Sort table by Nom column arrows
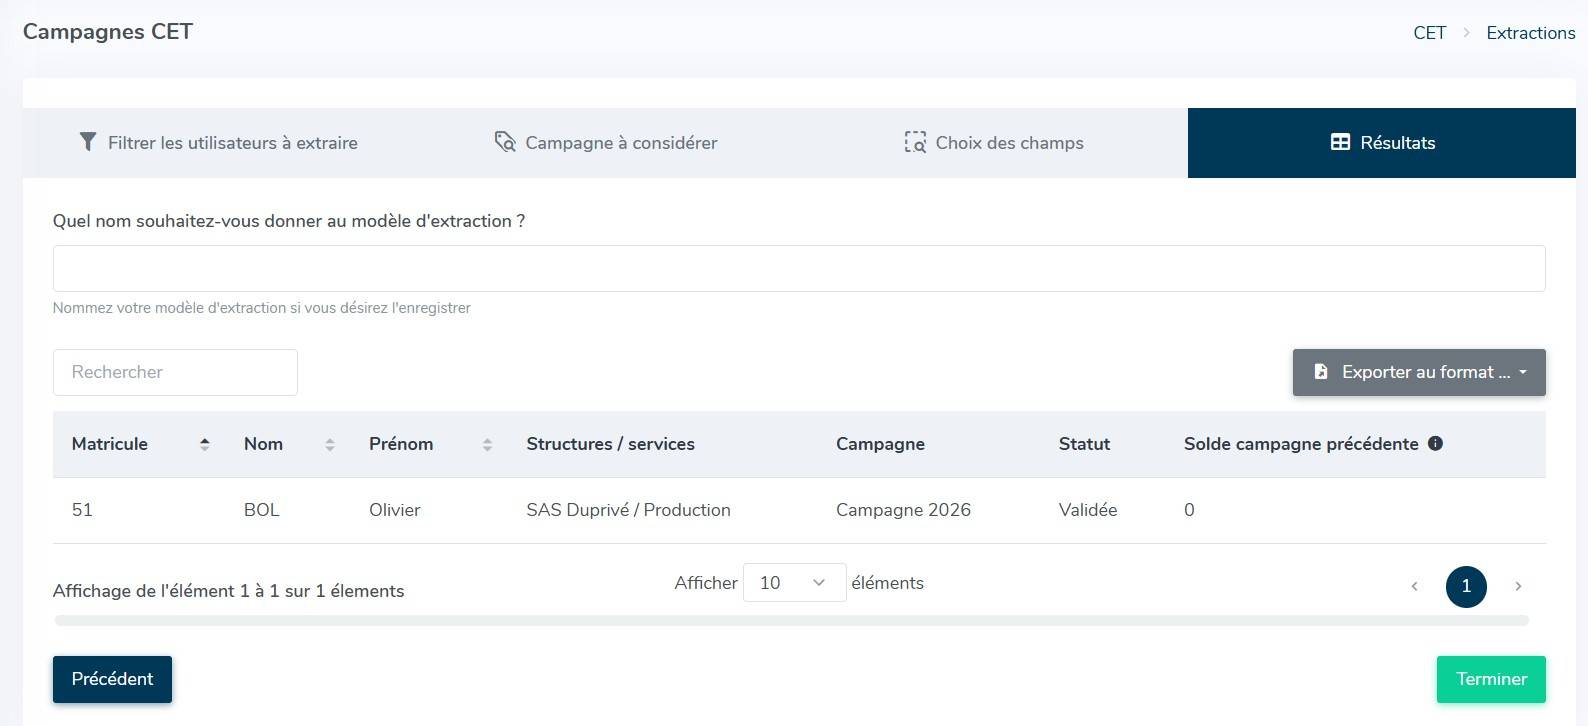 [x=330, y=444]
